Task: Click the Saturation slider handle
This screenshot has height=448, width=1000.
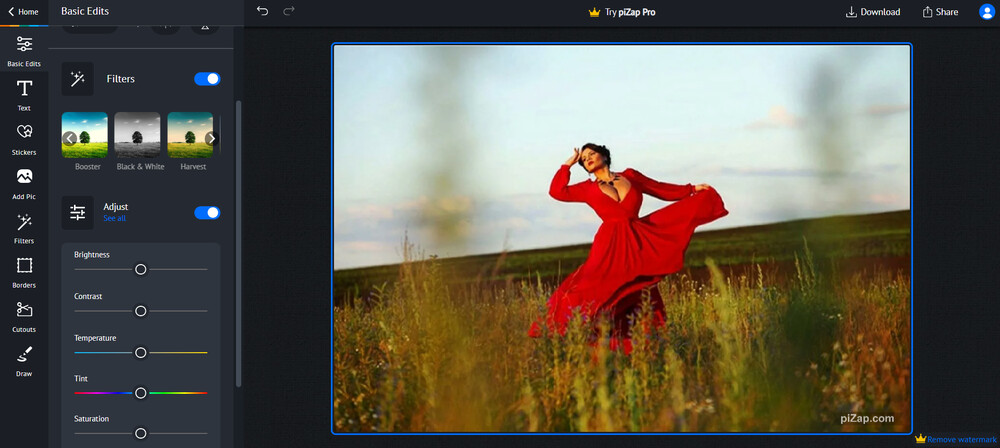Action: pos(141,433)
